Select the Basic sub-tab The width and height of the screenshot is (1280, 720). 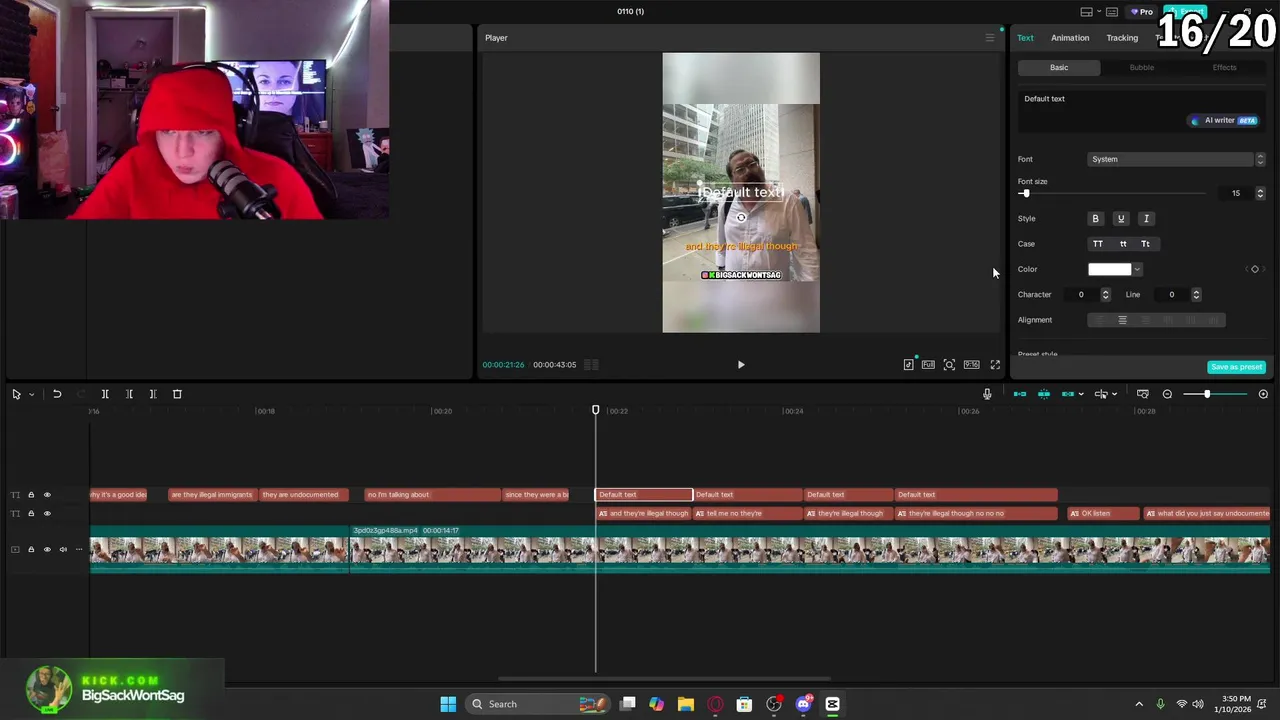pyautogui.click(x=1059, y=68)
